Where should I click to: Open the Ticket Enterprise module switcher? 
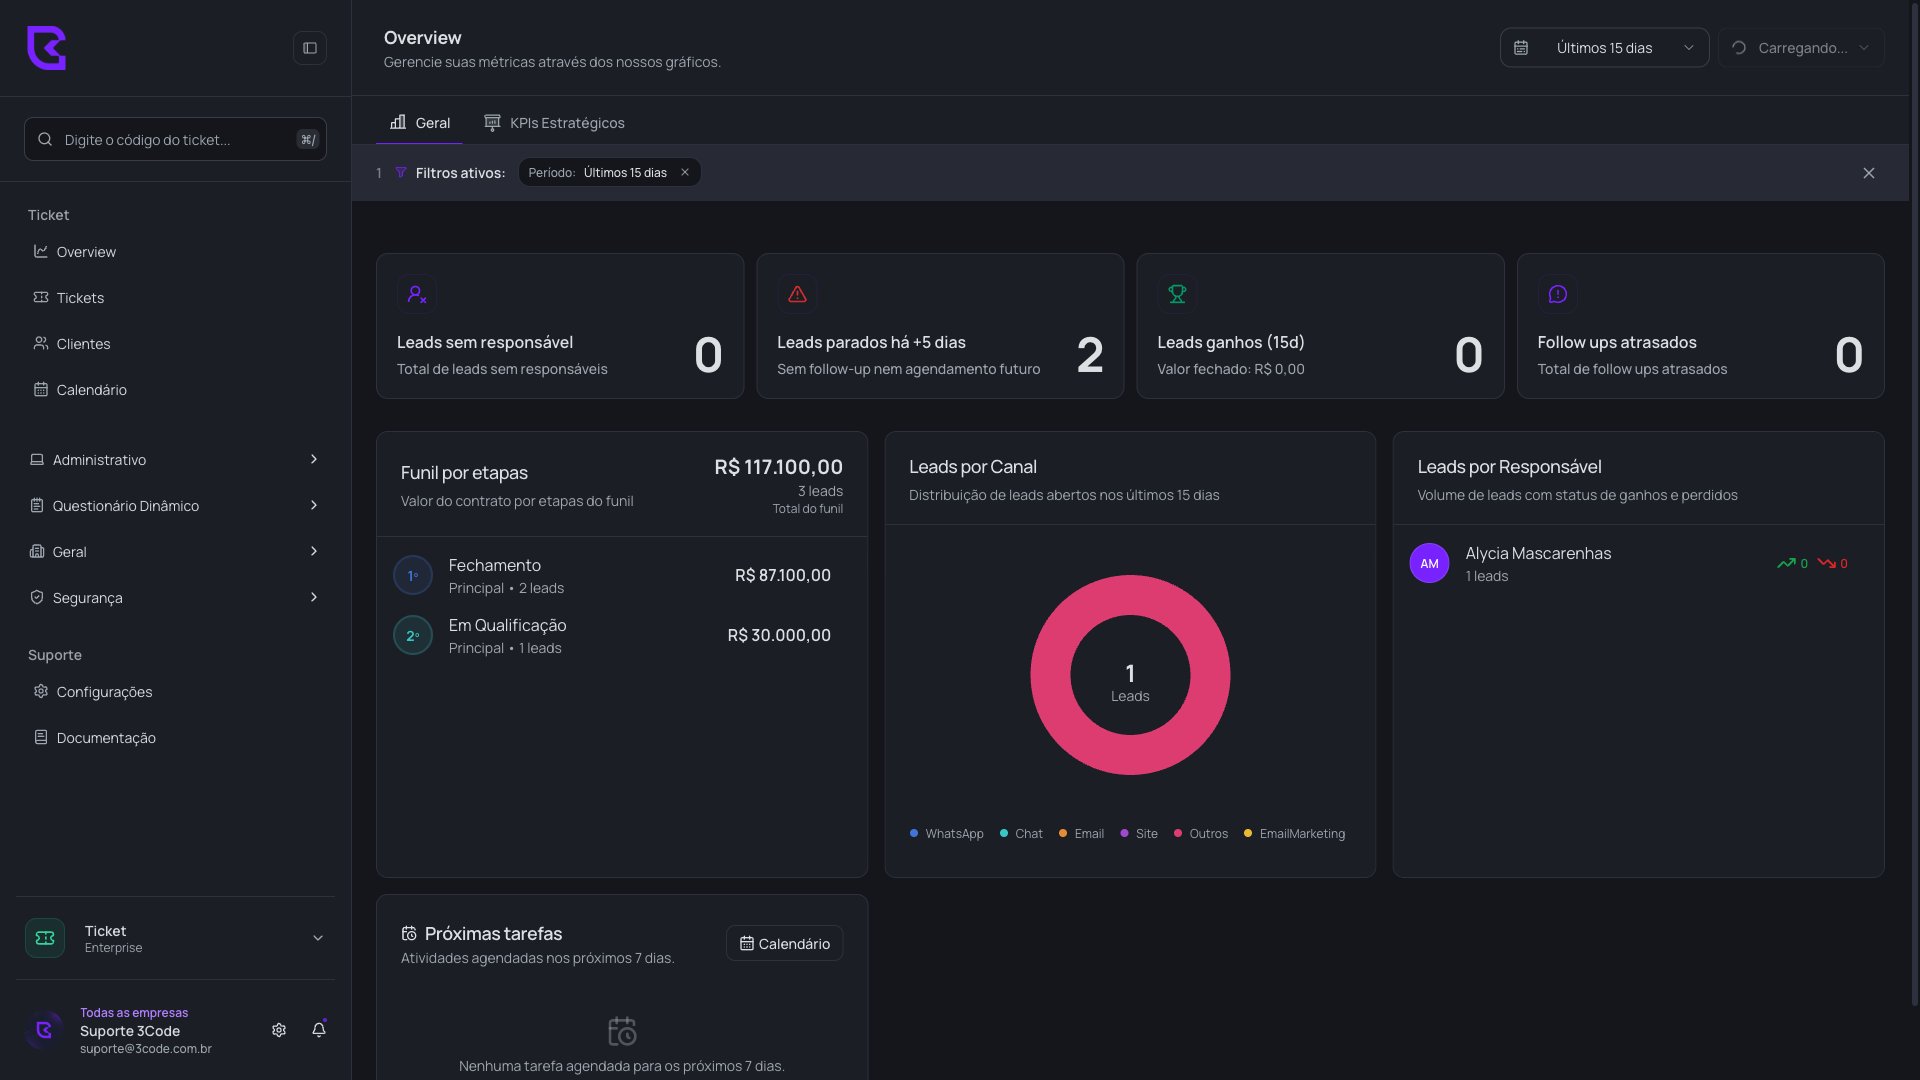coord(175,938)
